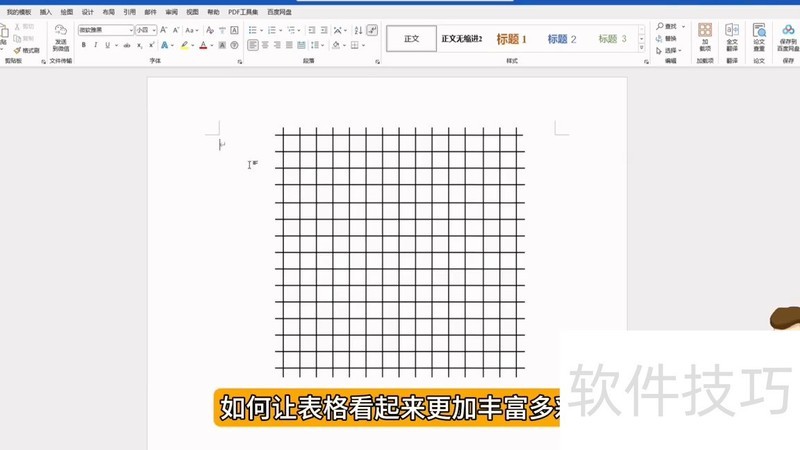800x450 pixels.
Task: Open the 百度网盘 tab
Action: click(x=279, y=12)
